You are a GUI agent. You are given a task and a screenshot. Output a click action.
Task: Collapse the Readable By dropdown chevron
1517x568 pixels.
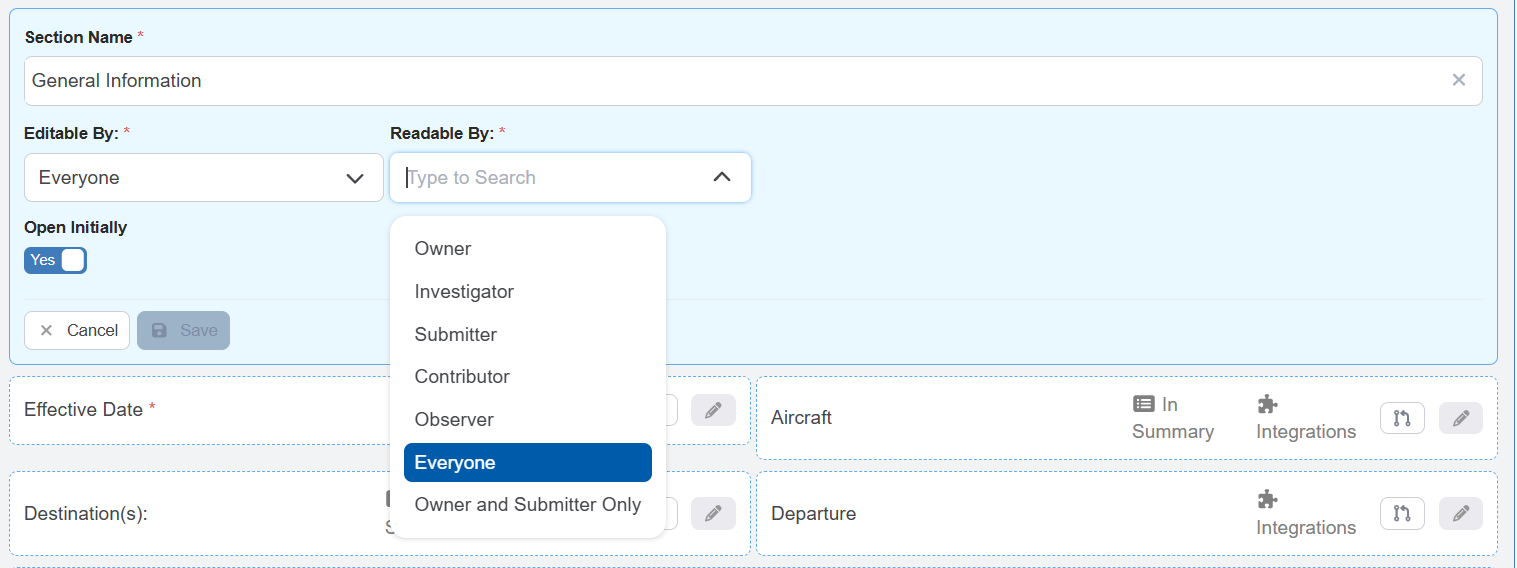point(721,178)
